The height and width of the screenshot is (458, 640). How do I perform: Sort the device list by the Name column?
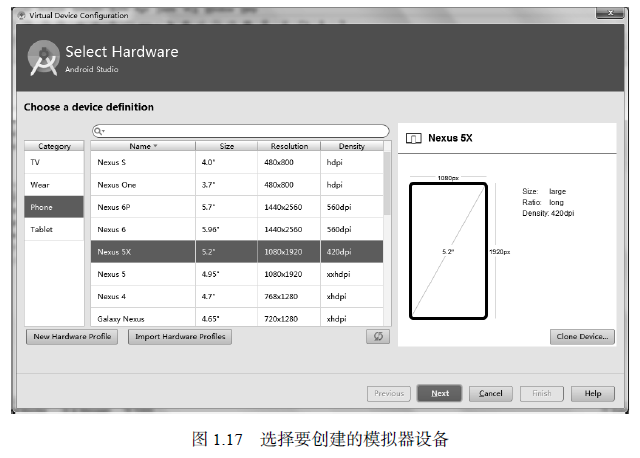pos(143,146)
